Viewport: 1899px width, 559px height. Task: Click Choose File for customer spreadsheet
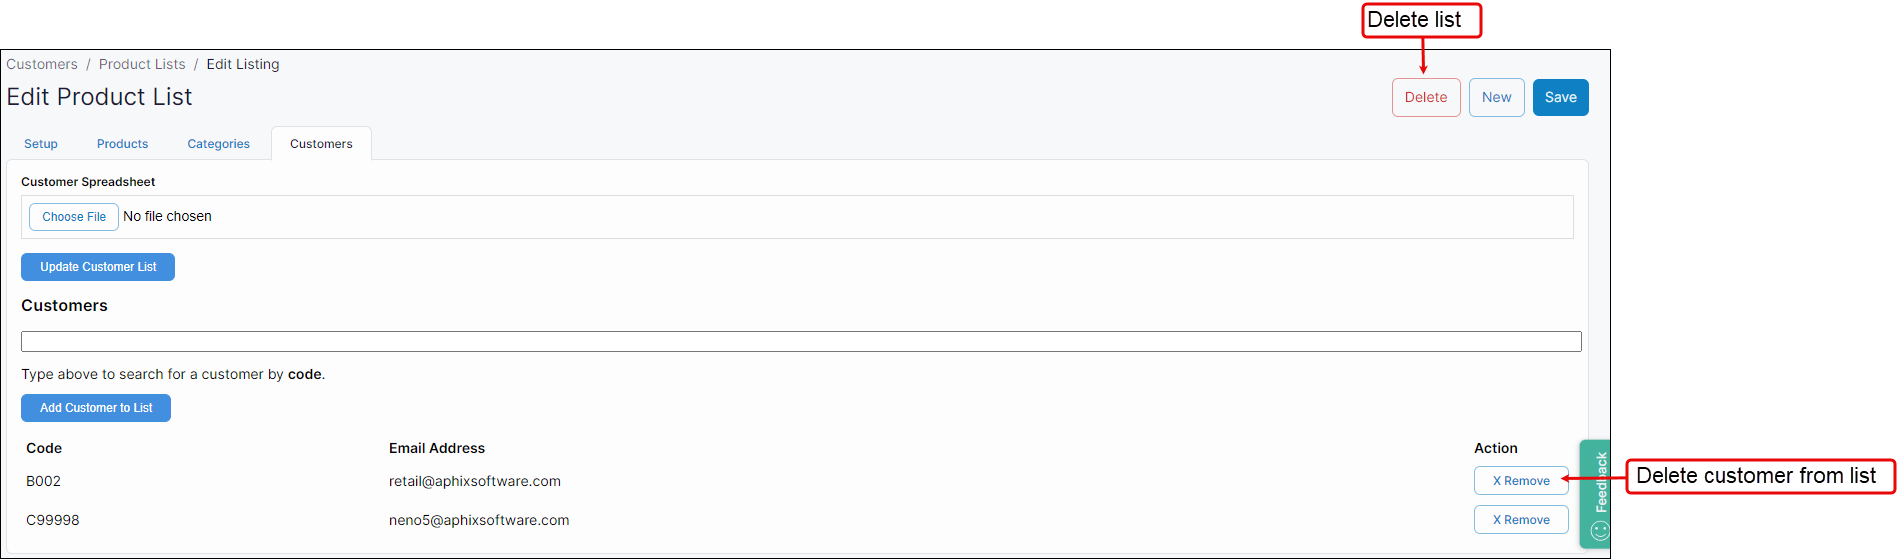(74, 217)
